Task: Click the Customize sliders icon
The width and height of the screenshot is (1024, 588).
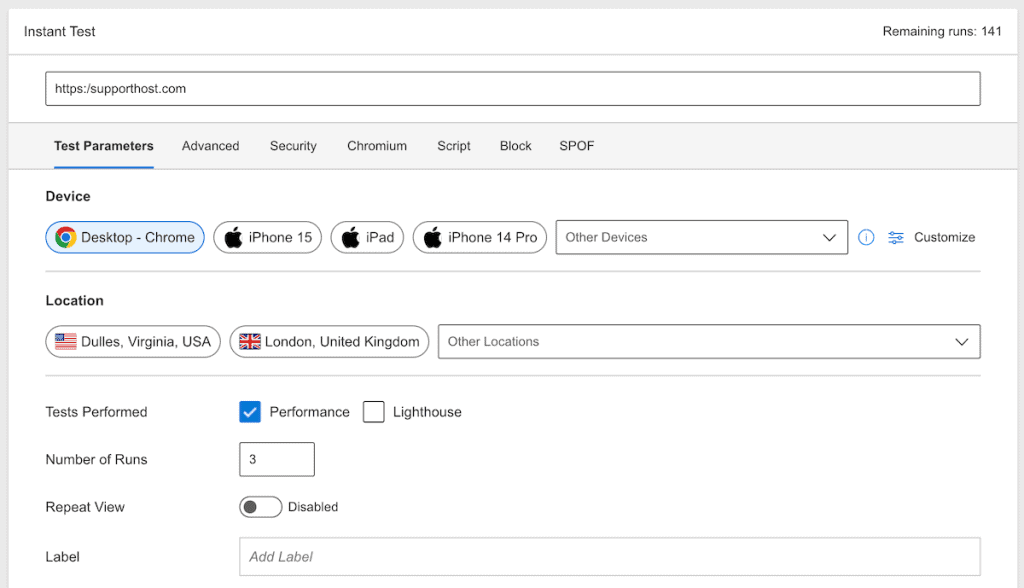Action: pyautogui.click(x=896, y=238)
